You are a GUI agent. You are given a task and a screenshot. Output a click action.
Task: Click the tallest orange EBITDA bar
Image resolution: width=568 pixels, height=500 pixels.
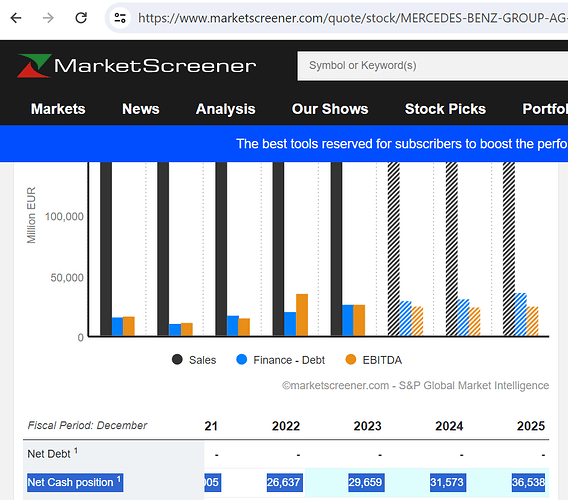tap(302, 314)
